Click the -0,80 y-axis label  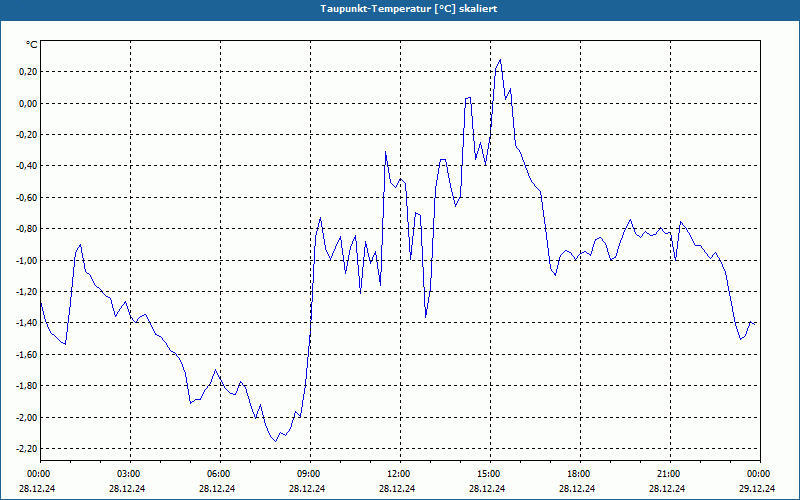[27, 229]
